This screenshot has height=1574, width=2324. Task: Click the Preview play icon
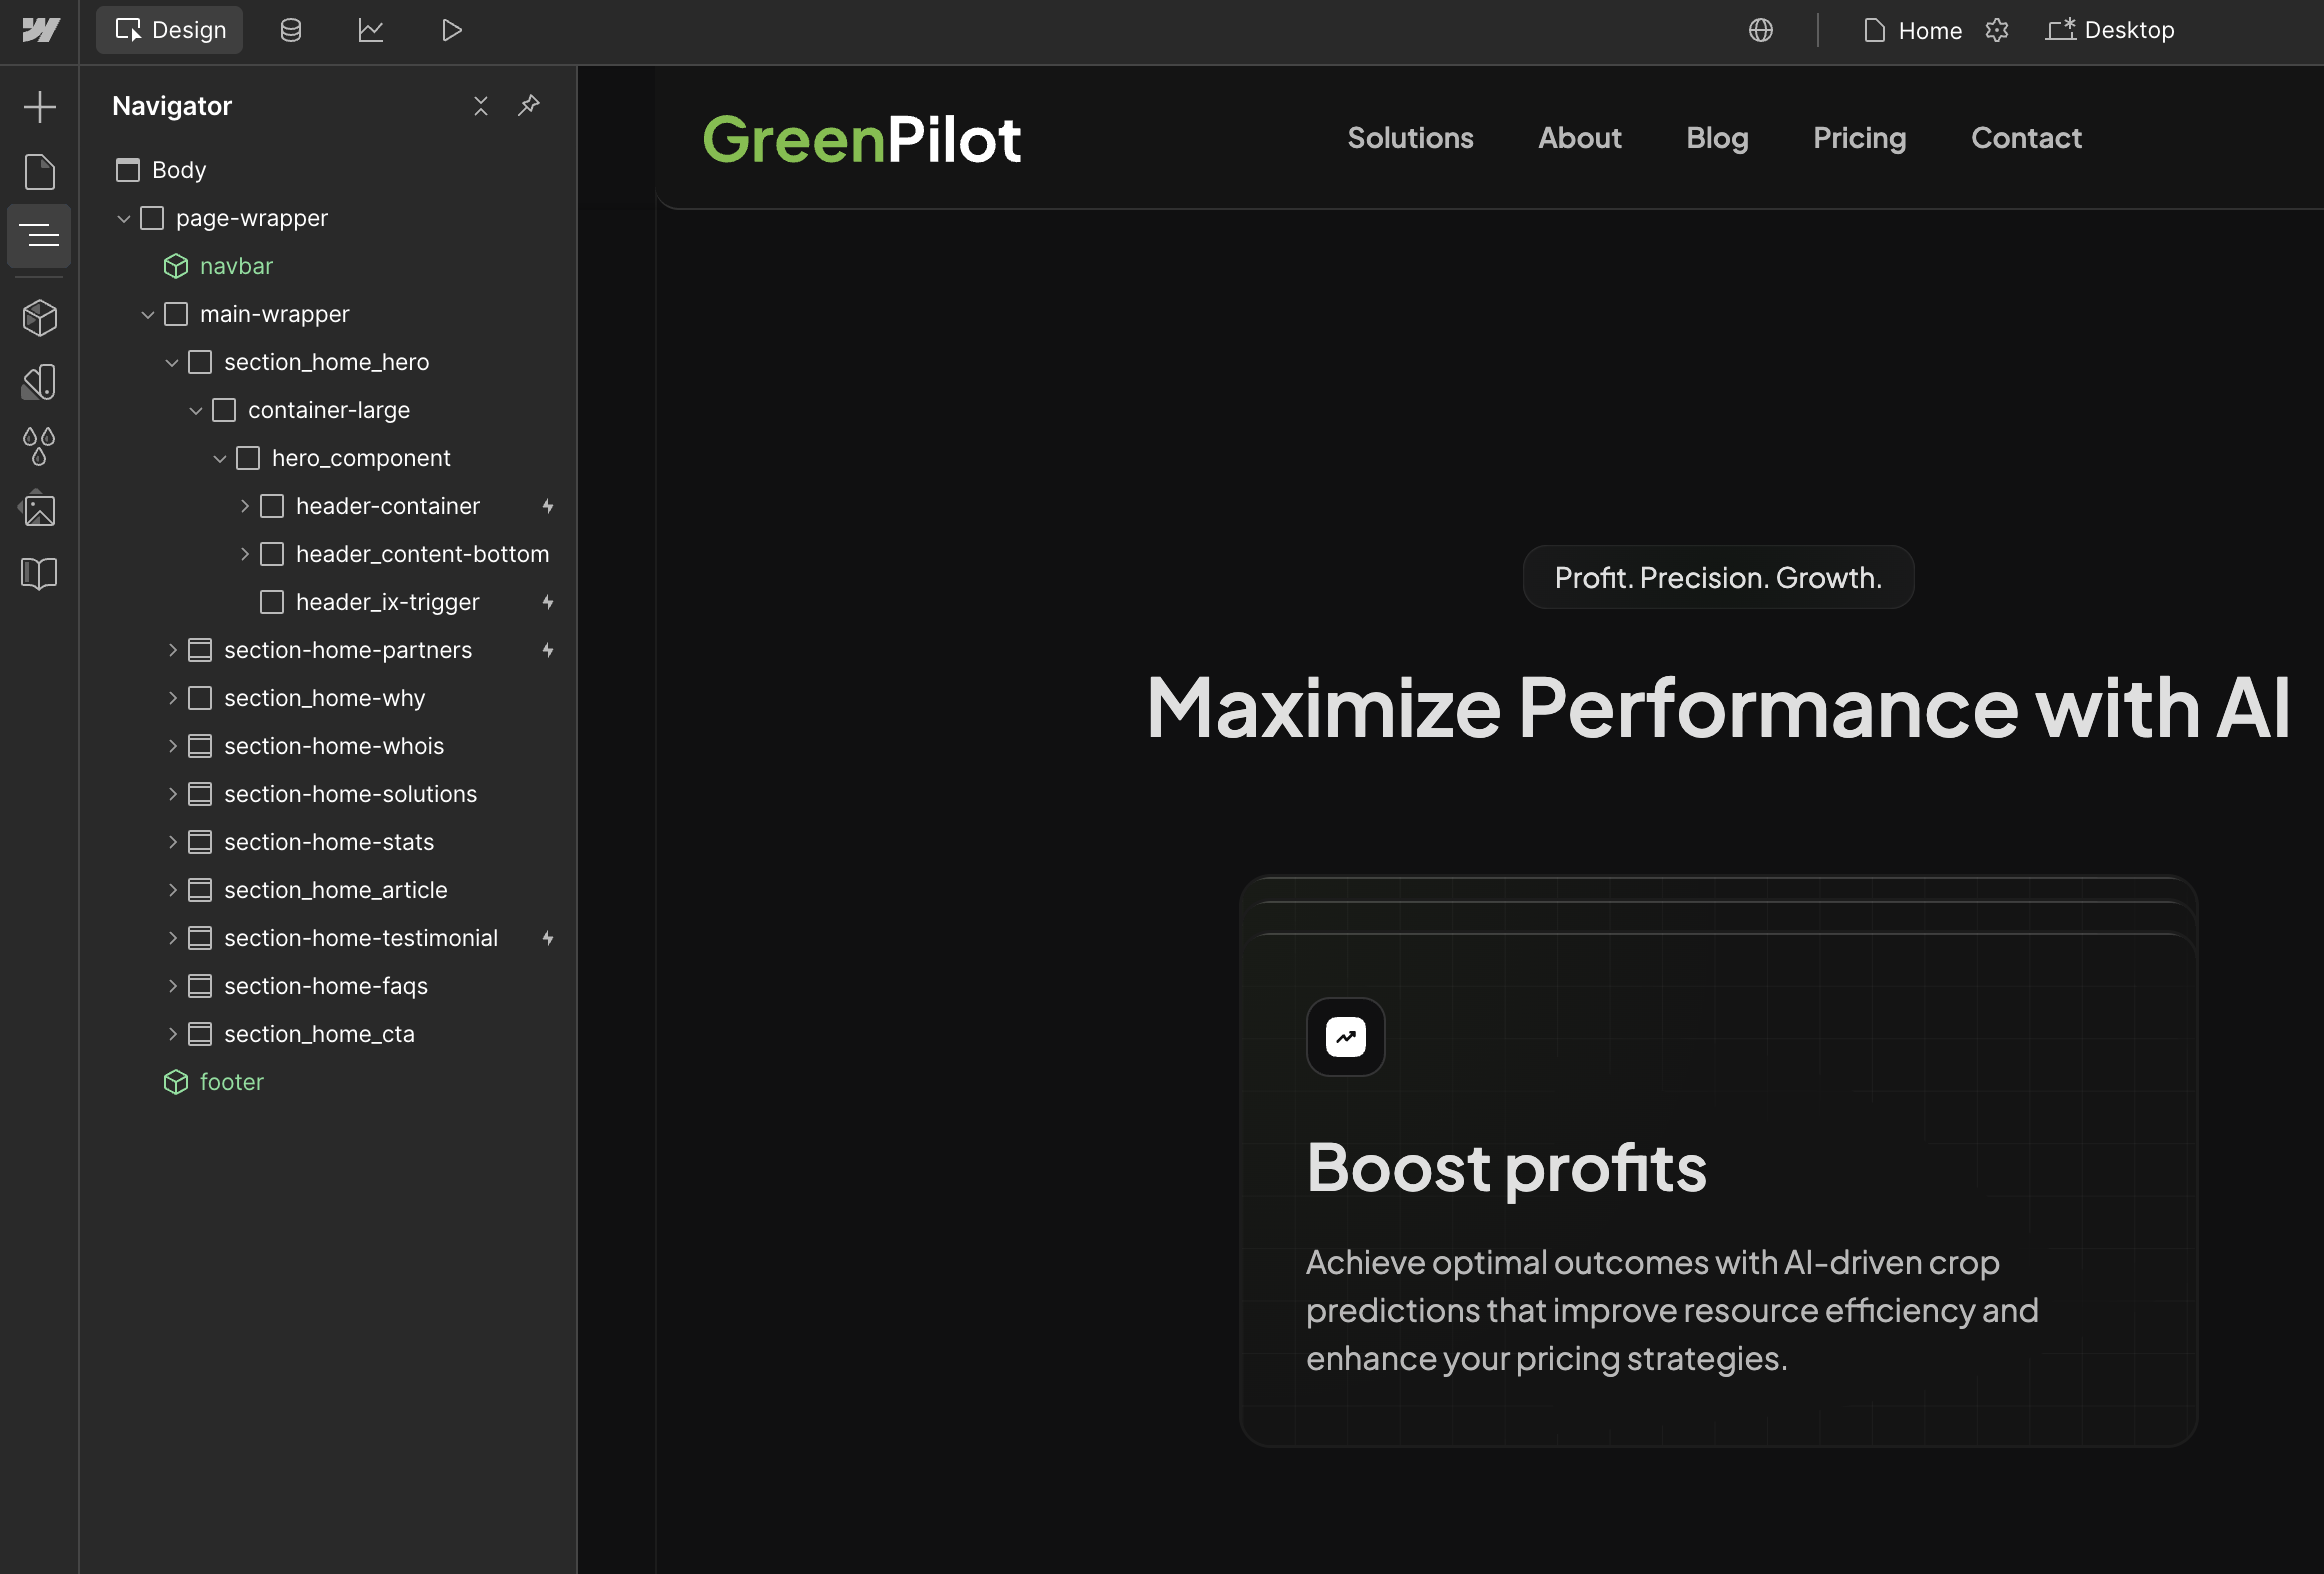(x=451, y=30)
